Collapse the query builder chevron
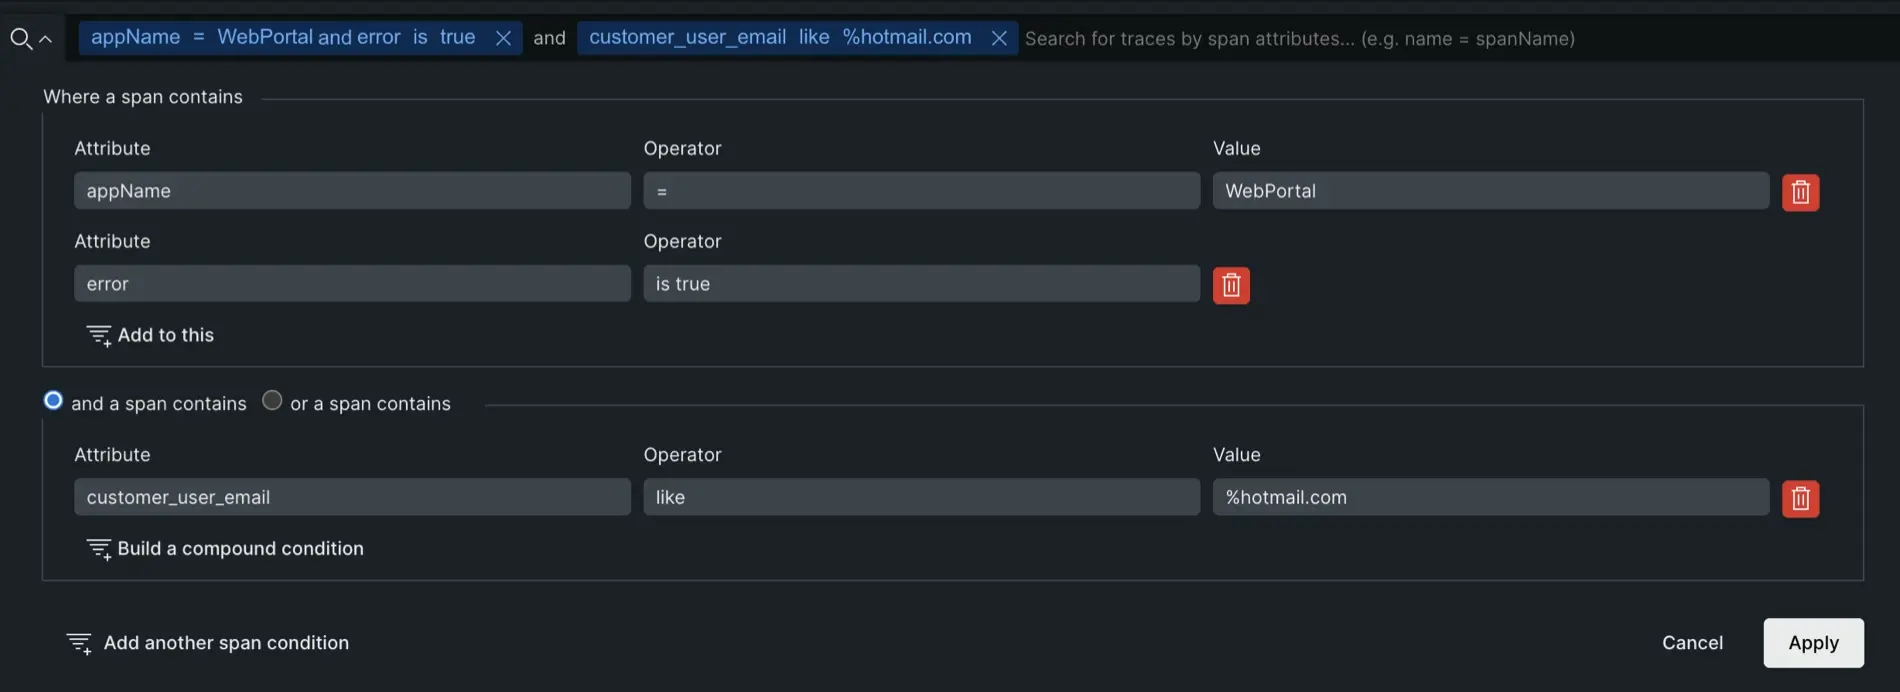The height and width of the screenshot is (692, 1900). coord(46,39)
